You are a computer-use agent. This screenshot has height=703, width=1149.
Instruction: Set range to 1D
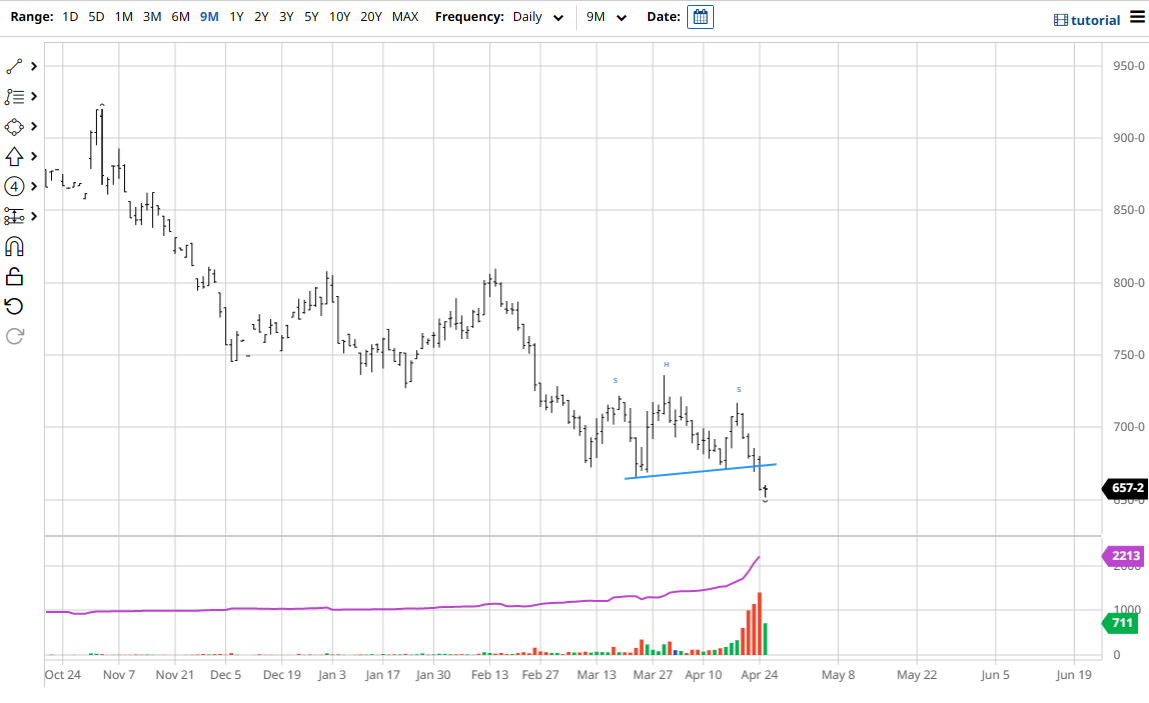coord(70,17)
